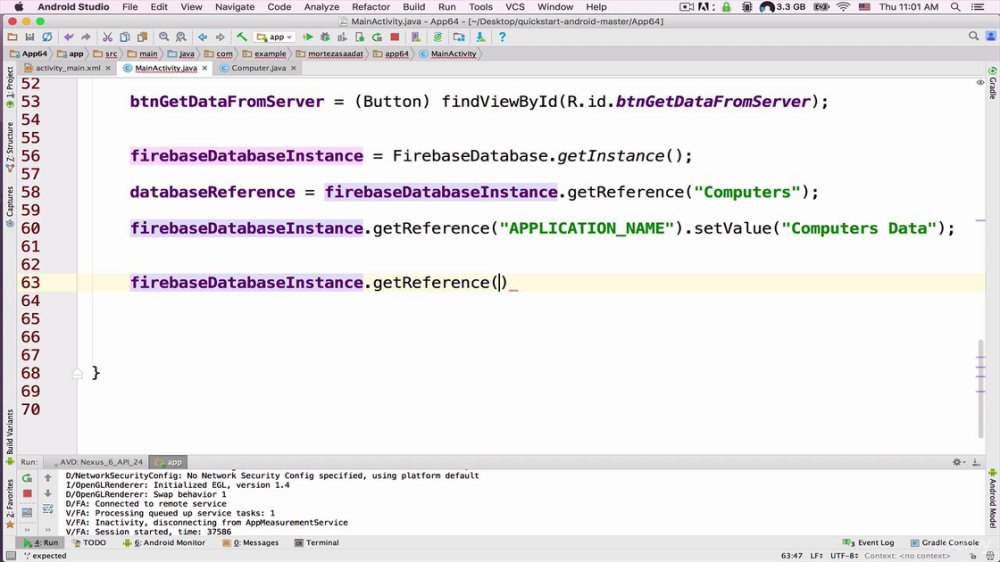This screenshot has height=562, width=1000.
Task: Click the Undo arrow icon
Action: 68,37
